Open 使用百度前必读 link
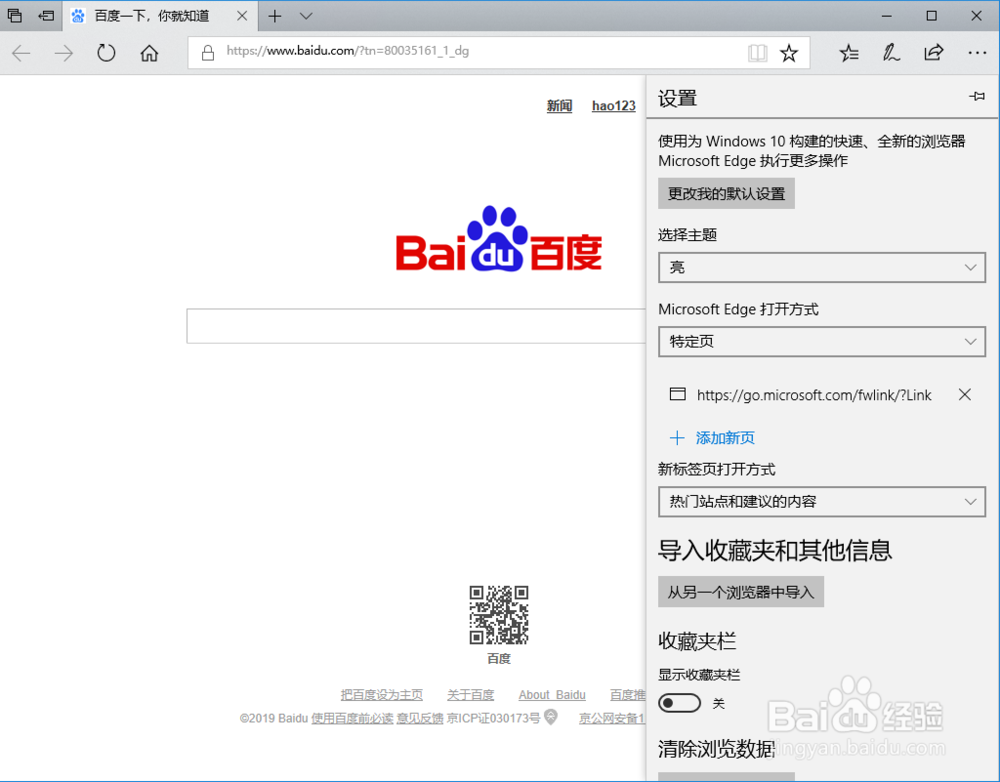The width and height of the screenshot is (1000, 782). coord(352,718)
